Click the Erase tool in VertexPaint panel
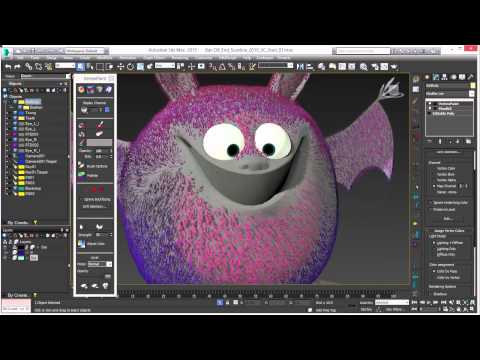This screenshot has height=360, width=480. tap(100, 134)
